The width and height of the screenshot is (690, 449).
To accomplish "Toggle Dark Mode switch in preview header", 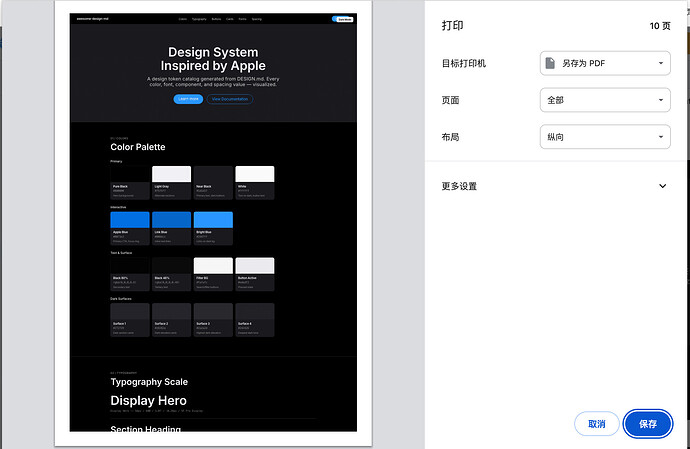I will click(x=343, y=19).
